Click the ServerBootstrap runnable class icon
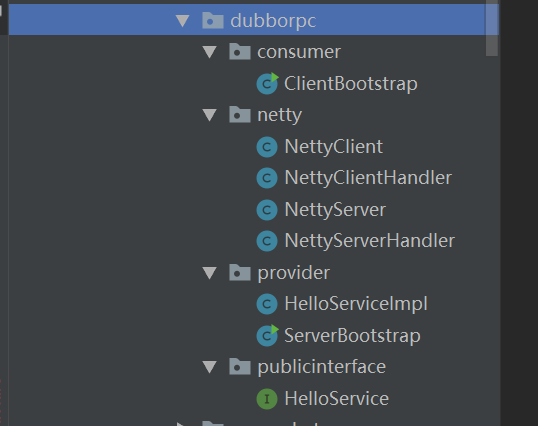Viewport: 538px width, 426px height. tap(267, 335)
